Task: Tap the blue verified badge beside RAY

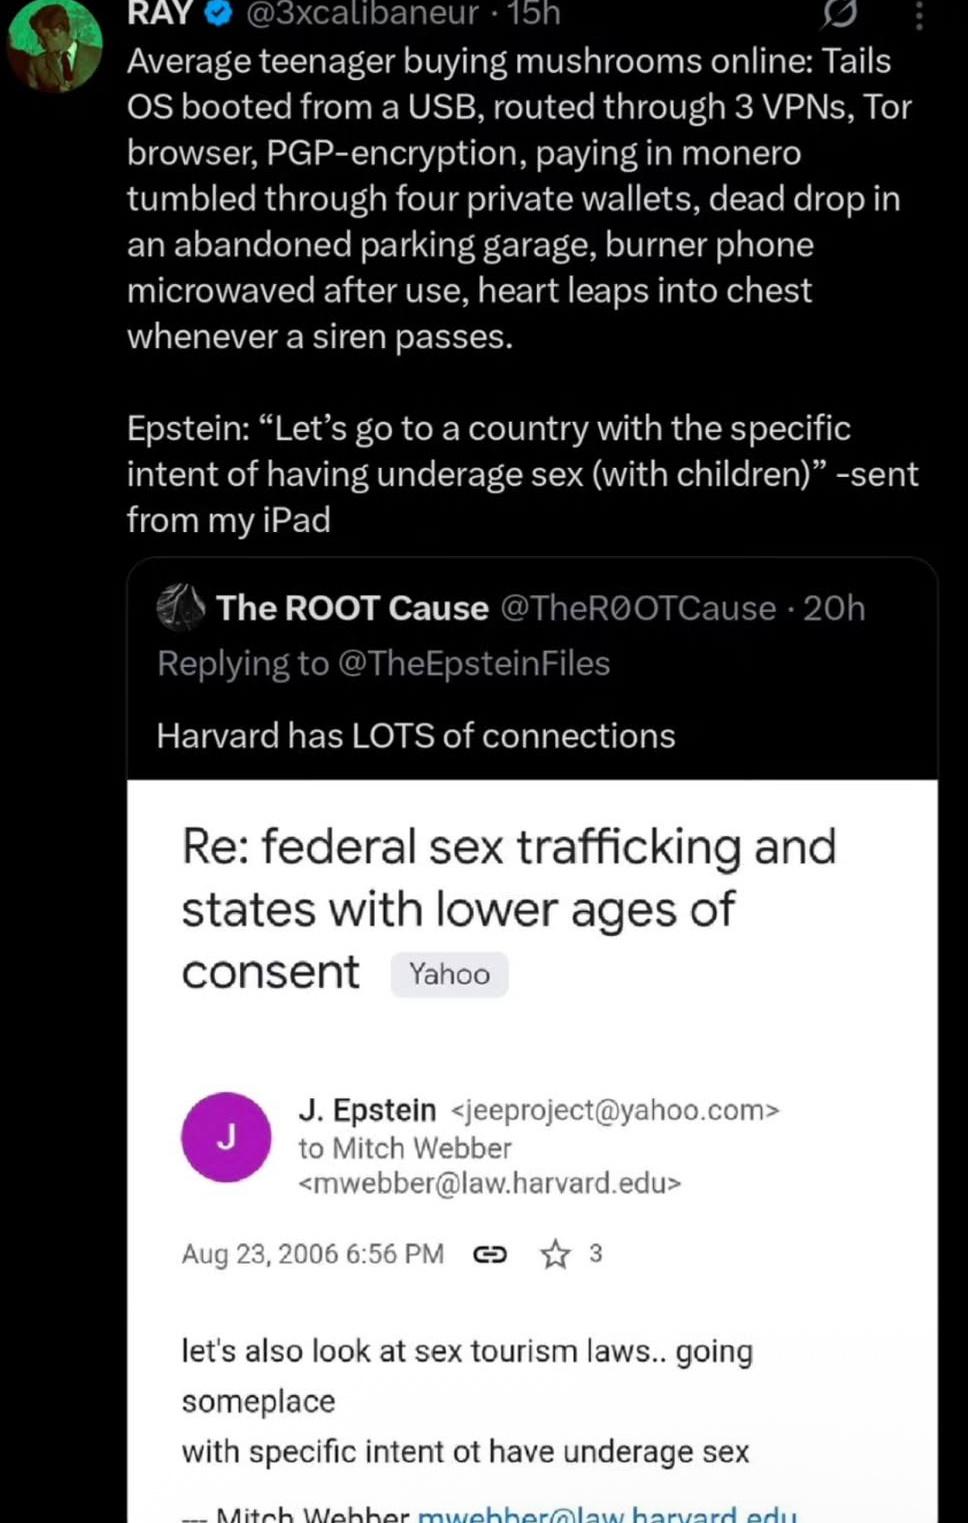Action: pyautogui.click(x=219, y=12)
